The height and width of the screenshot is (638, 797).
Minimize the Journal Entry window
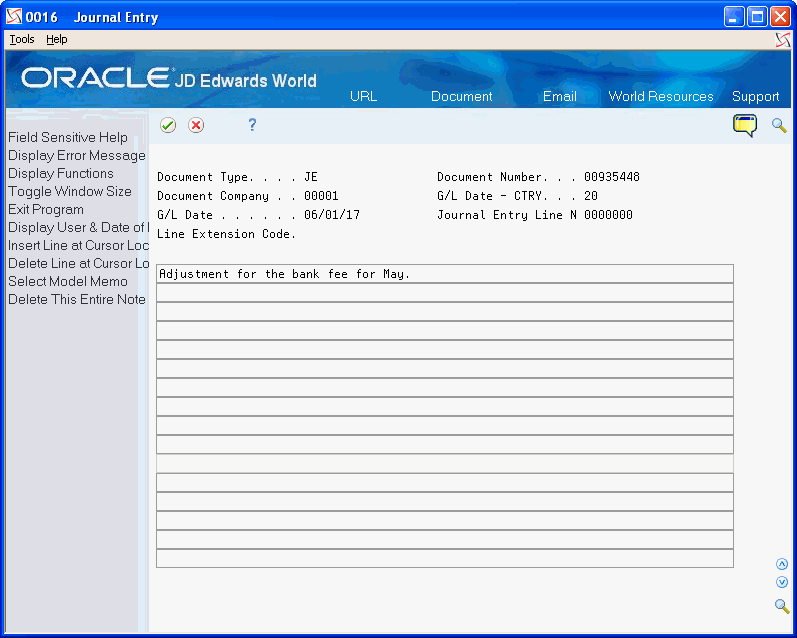click(x=734, y=17)
